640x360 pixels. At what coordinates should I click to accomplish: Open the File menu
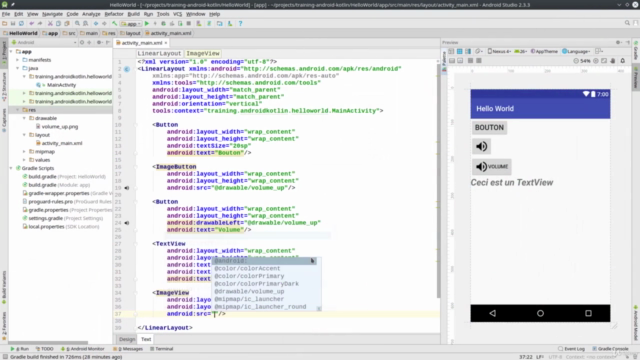tap(6, 14)
